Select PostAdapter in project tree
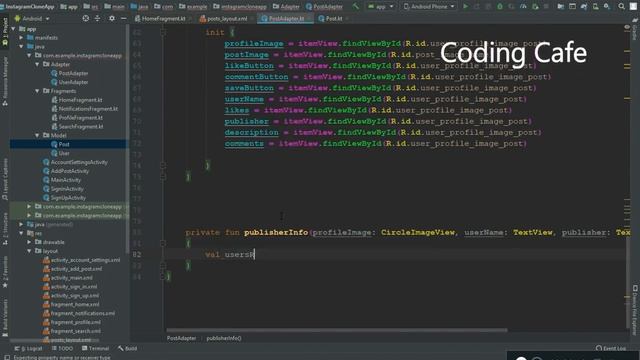 click(73, 73)
